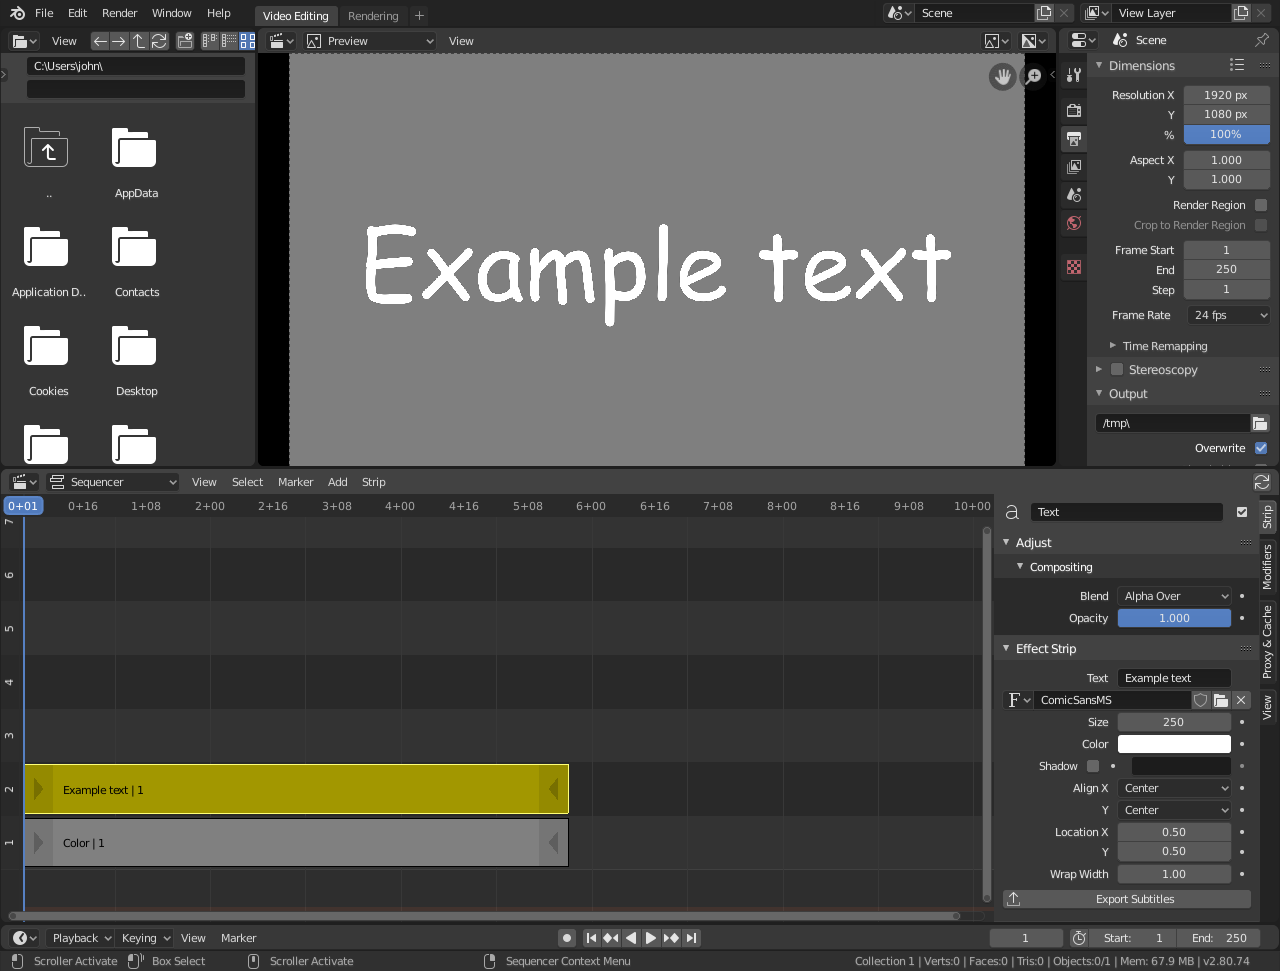Pick a new Color for the text
Viewport: 1280px width, 971px height.
(1174, 743)
